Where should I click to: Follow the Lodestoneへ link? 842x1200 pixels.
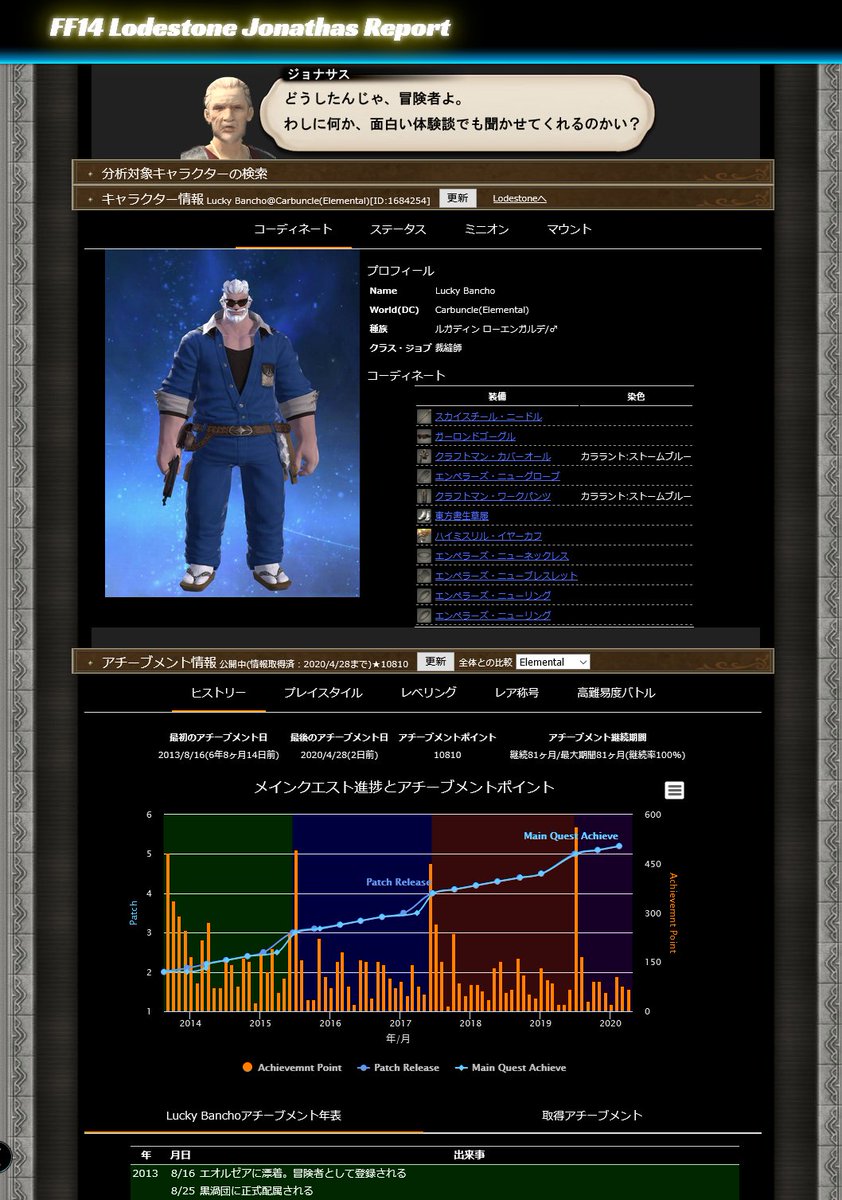(x=520, y=199)
